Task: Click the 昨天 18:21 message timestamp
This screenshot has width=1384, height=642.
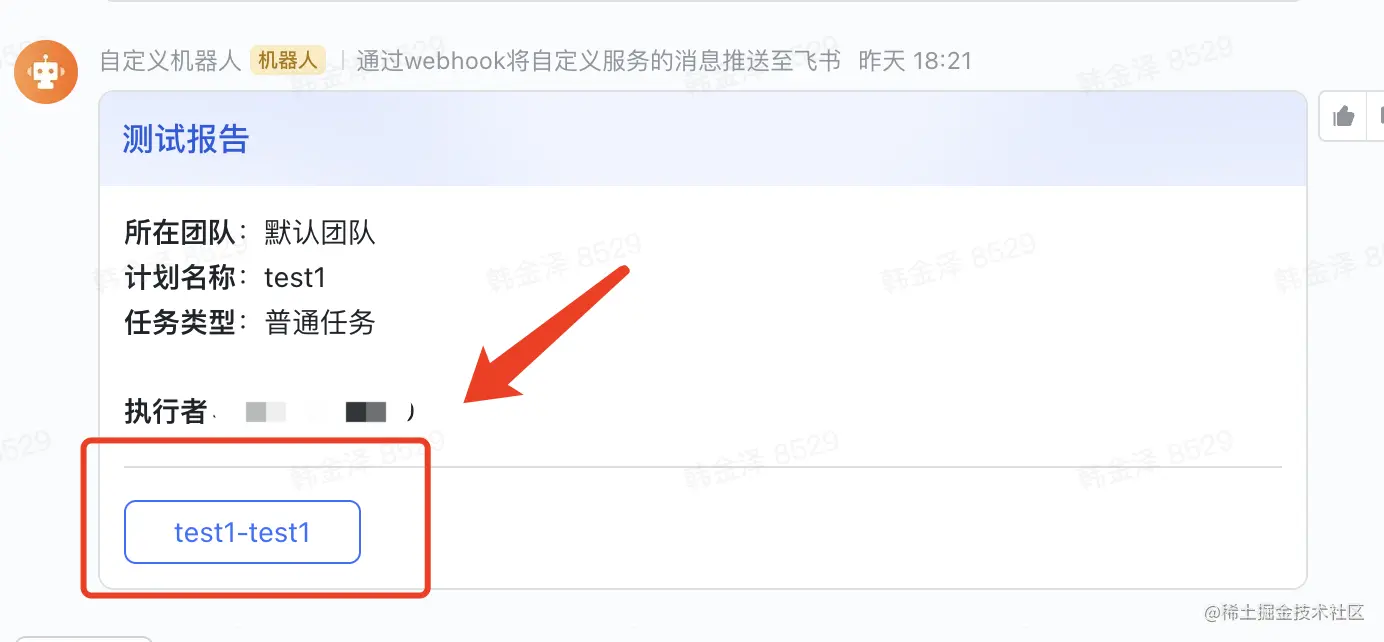Action: coord(915,60)
